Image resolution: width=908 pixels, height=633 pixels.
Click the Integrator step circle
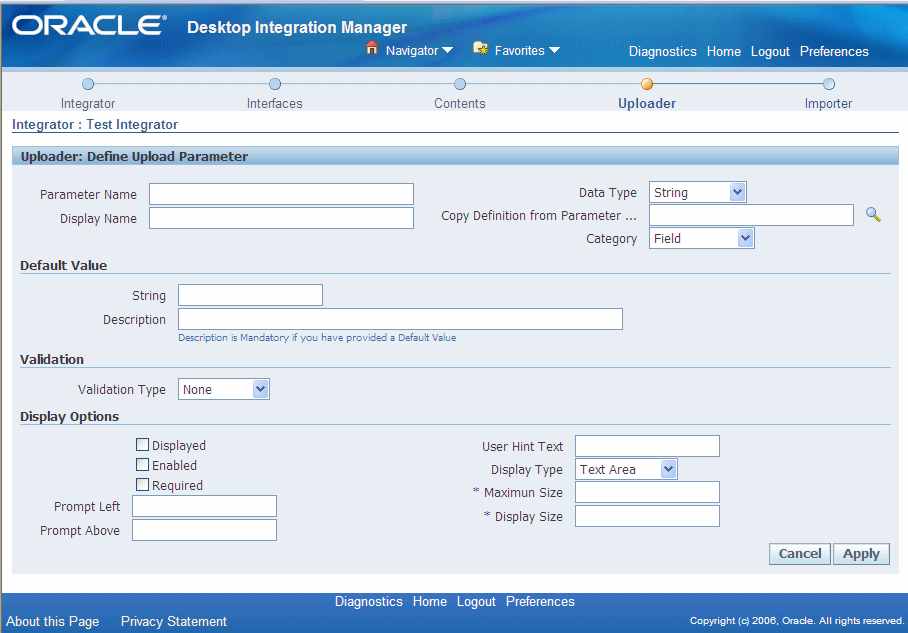pyautogui.click(x=88, y=84)
